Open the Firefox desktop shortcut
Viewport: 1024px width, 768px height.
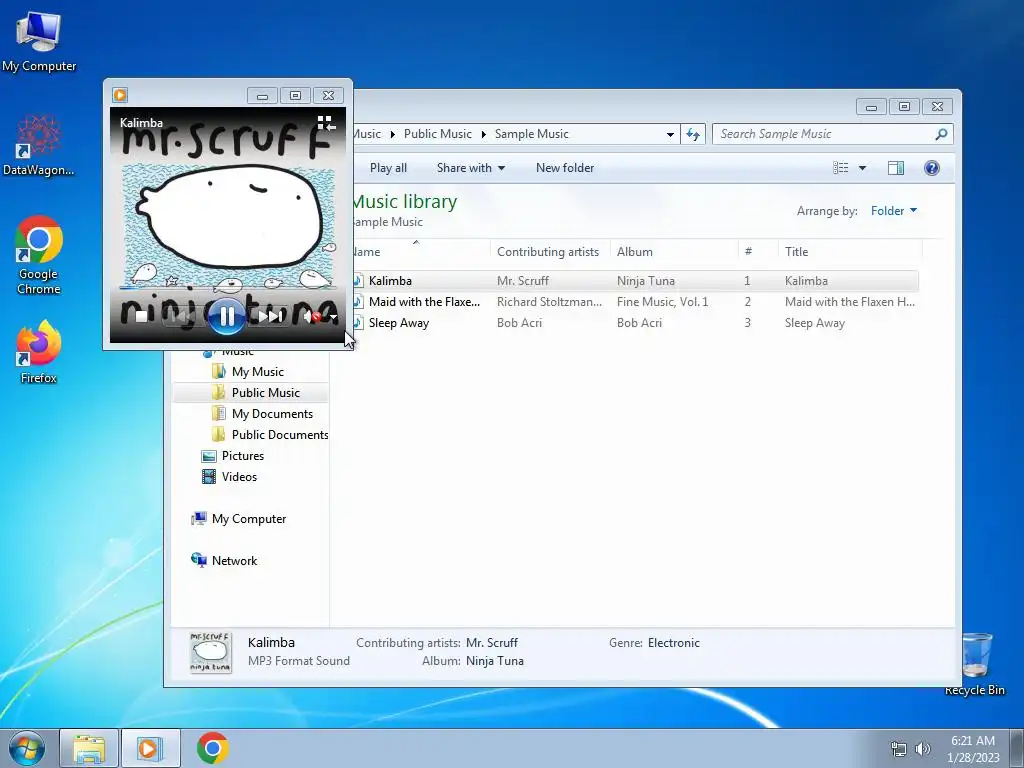point(39,351)
